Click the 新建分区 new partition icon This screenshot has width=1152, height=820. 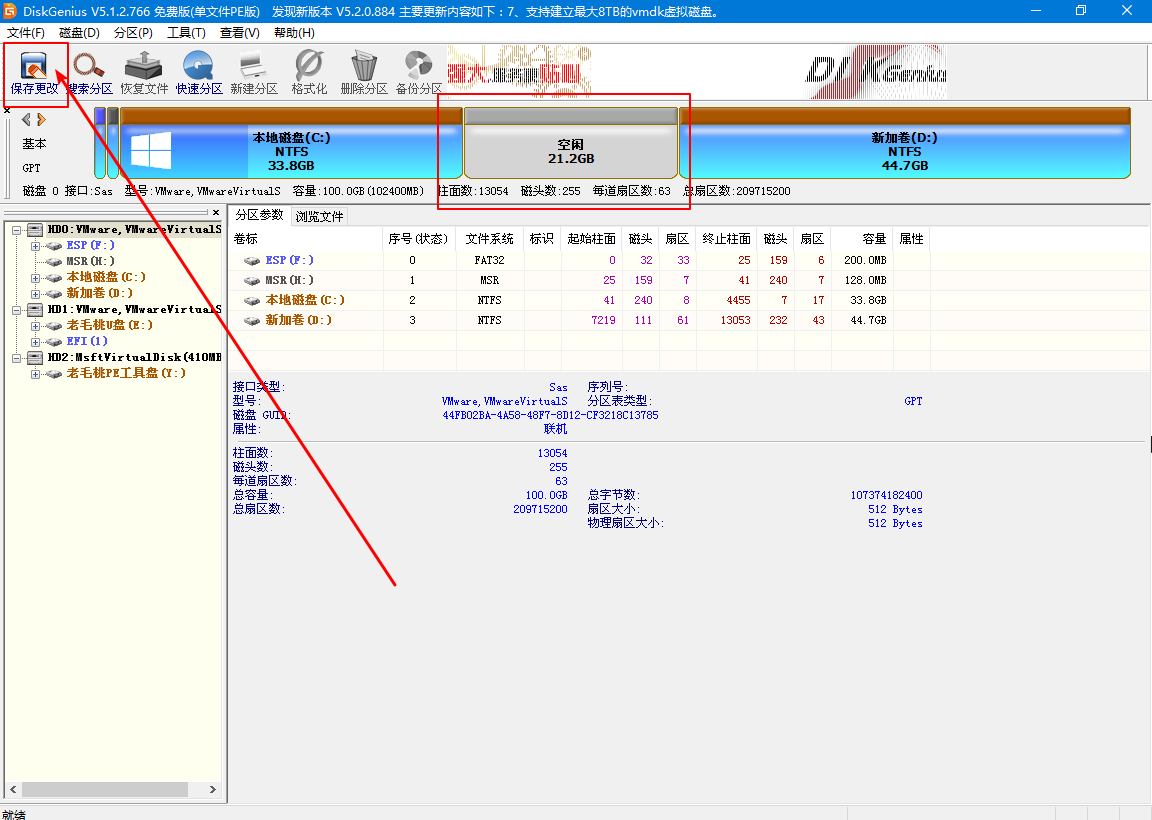pyautogui.click(x=254, y=73)
